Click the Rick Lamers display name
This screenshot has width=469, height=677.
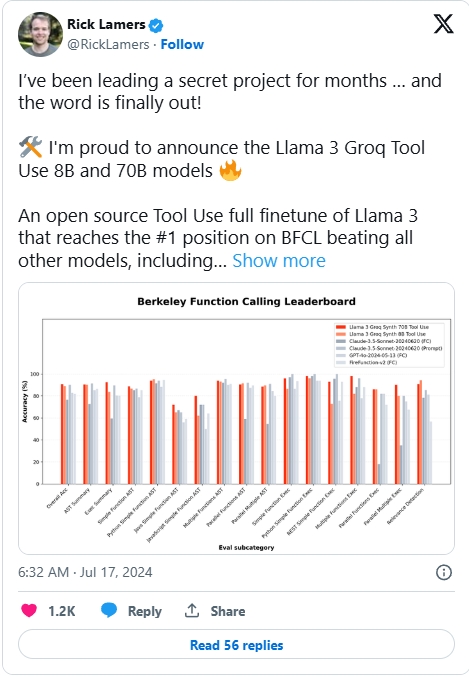[x=106, y=25]
